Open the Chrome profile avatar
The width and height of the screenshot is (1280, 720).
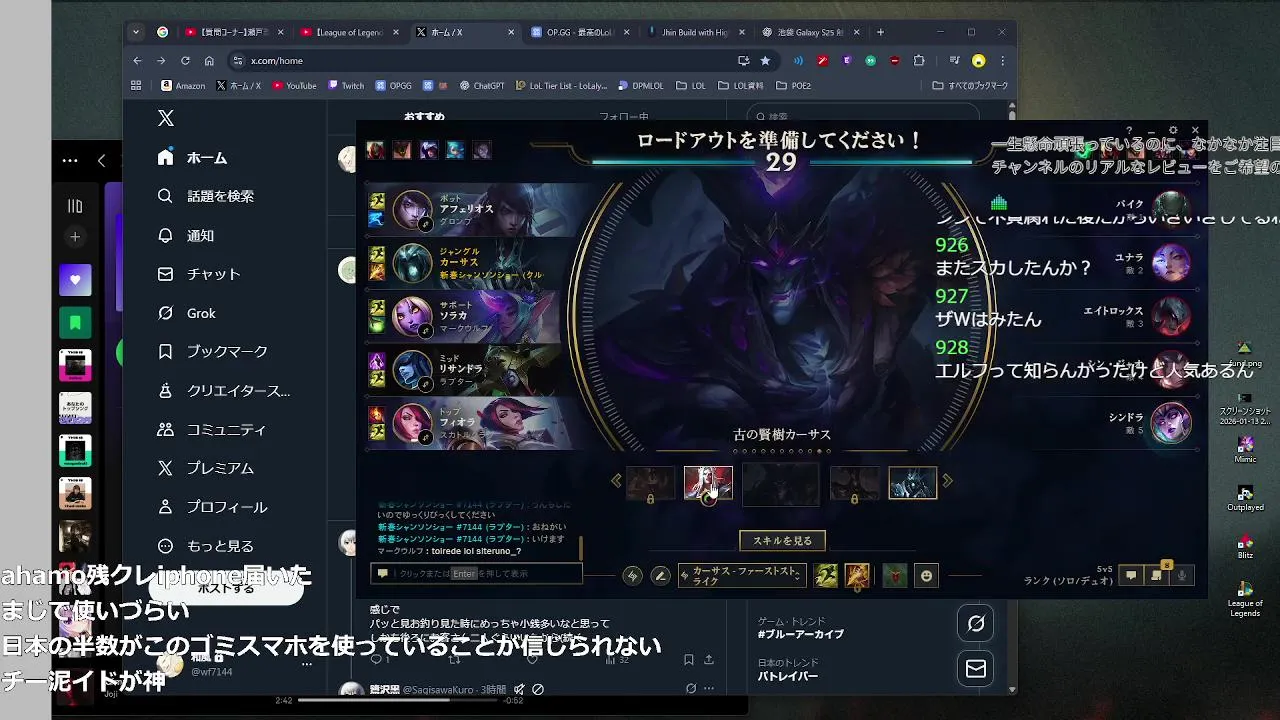pos(978,61)
